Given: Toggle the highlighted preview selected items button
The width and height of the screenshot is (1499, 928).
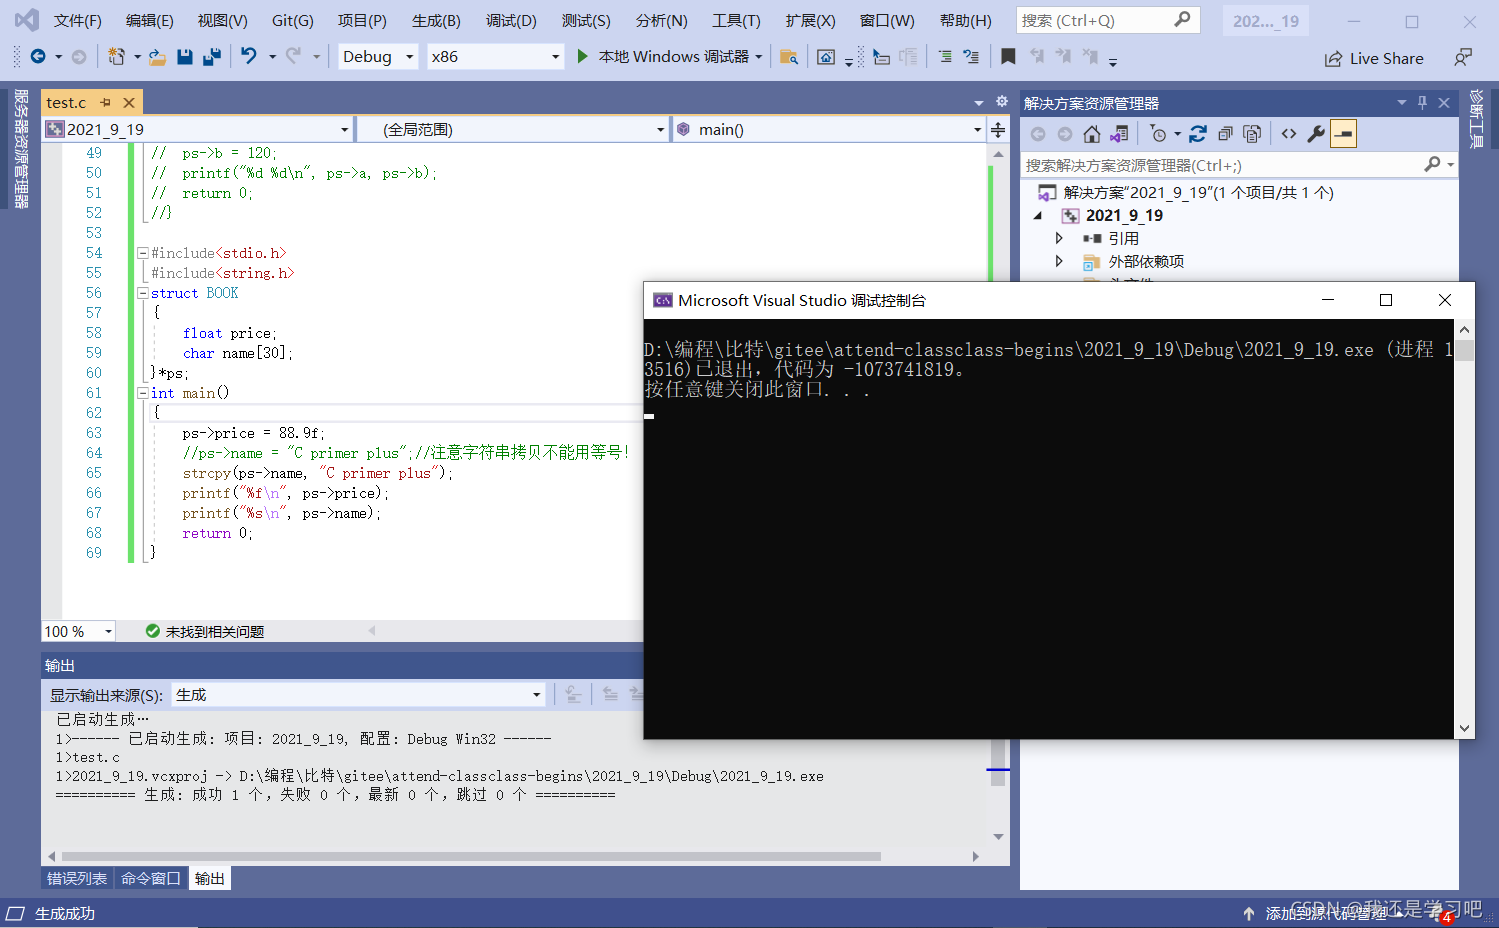Looking at the screenshot, I should 1344,134.
